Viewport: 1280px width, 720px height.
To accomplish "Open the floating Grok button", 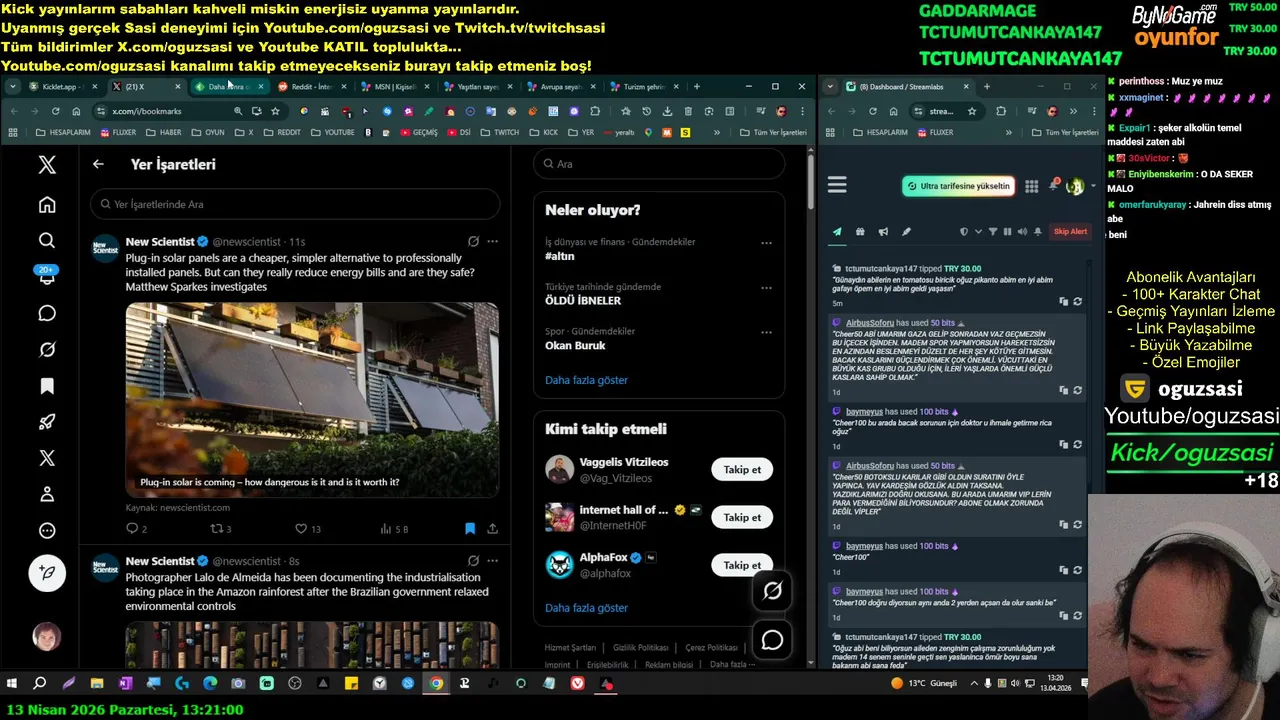I will click(x=772, y=591).
